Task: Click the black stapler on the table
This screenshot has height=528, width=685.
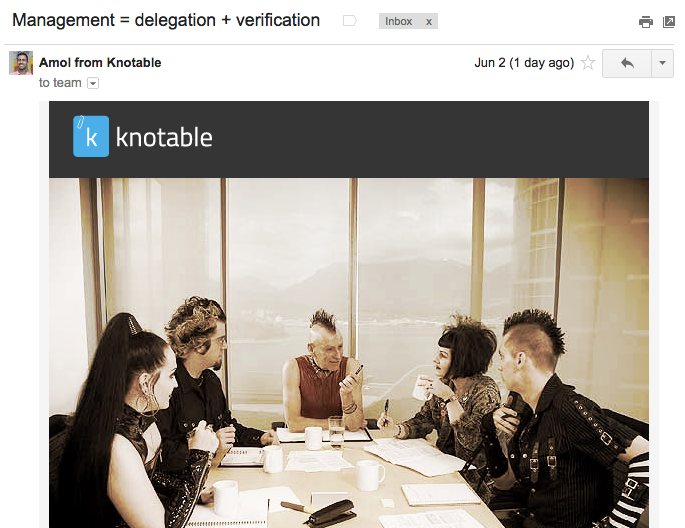Action: (x=331, y=512)
